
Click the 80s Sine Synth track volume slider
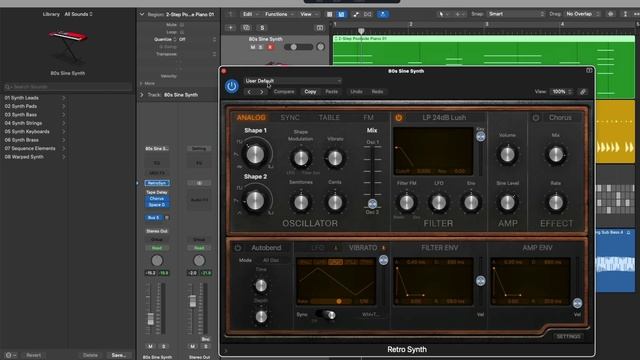coord(299,47)
